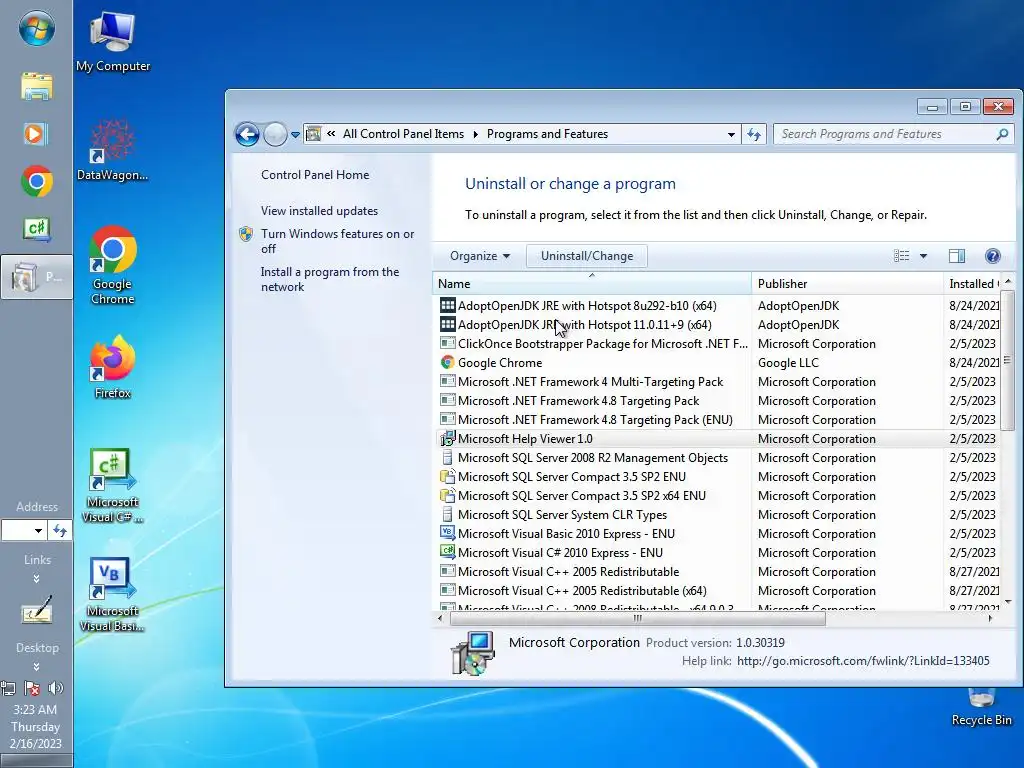Open the Organize dropdown menu
This screenshot has height=768, width=1024.
click(x=479, y=256)
